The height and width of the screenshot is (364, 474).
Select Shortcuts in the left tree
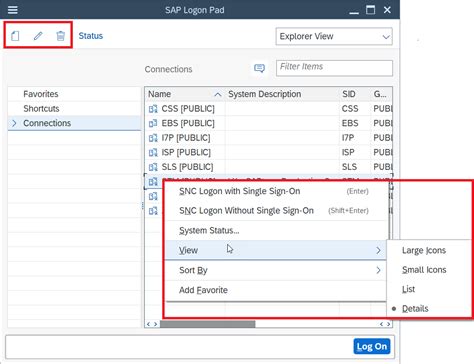point(41,109)
